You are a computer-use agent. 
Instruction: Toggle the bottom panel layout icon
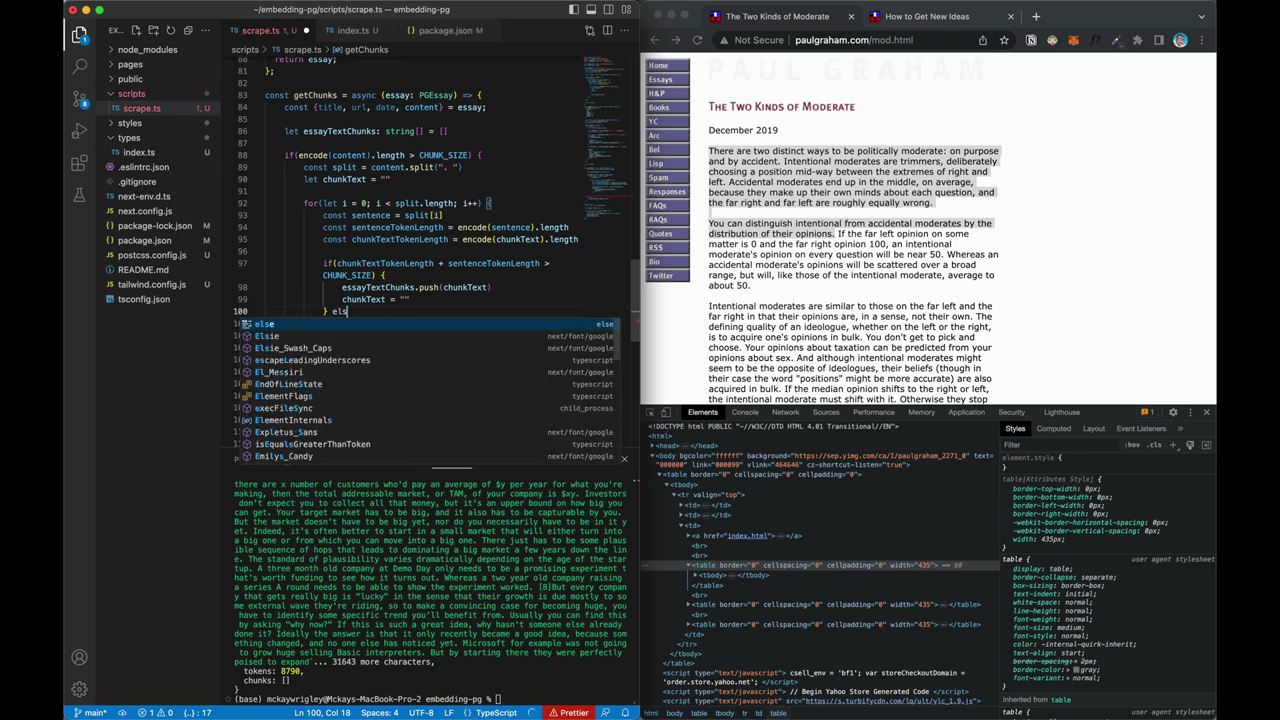coord(591,10)
